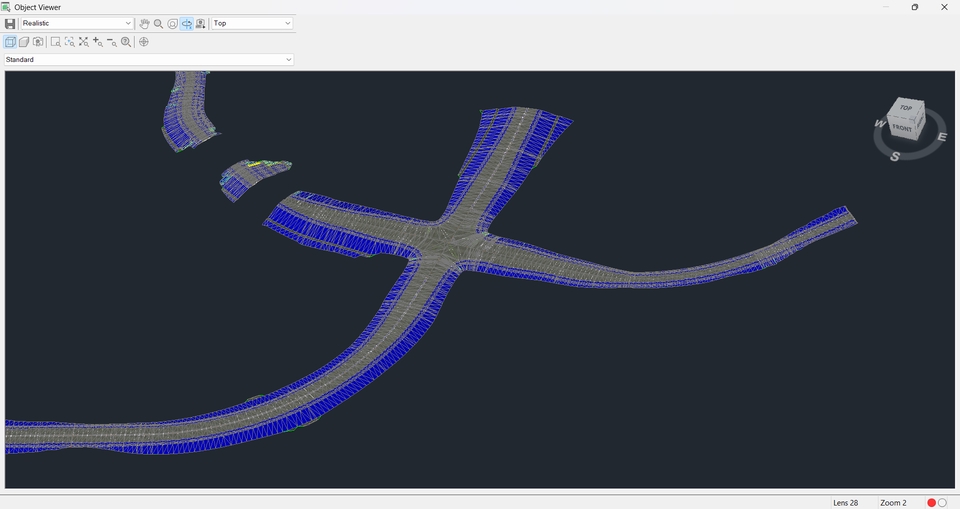Click the crosshair target icon in the toolbar
Image resolution: width=960 pixels, height=509 pixels.
pos(144,42)
